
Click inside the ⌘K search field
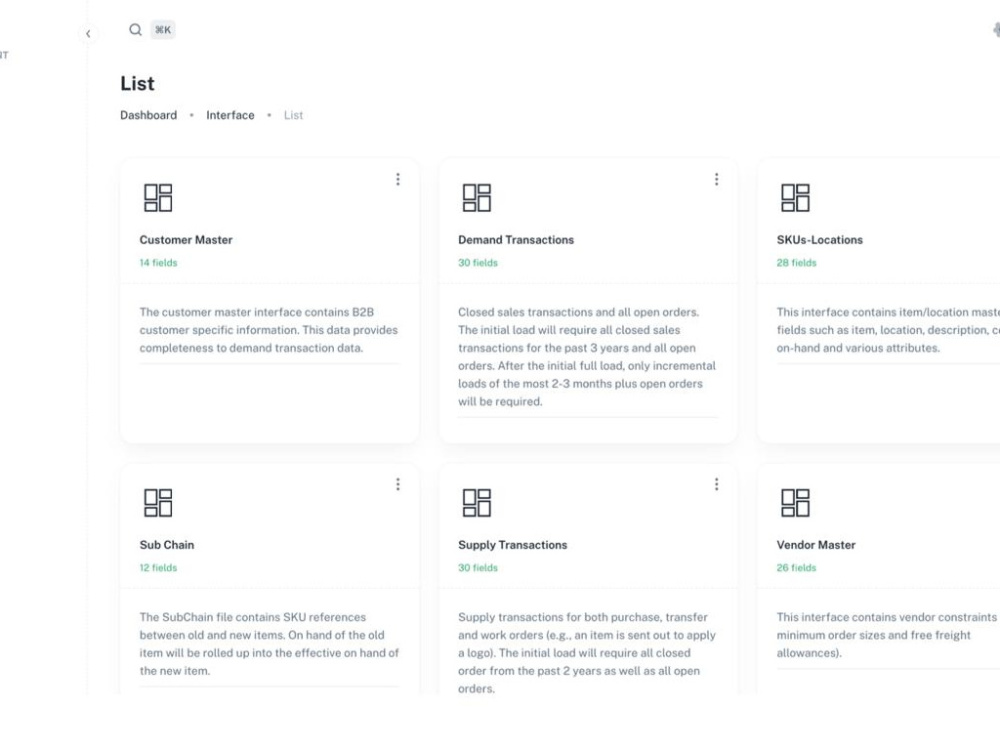point(162,29)
